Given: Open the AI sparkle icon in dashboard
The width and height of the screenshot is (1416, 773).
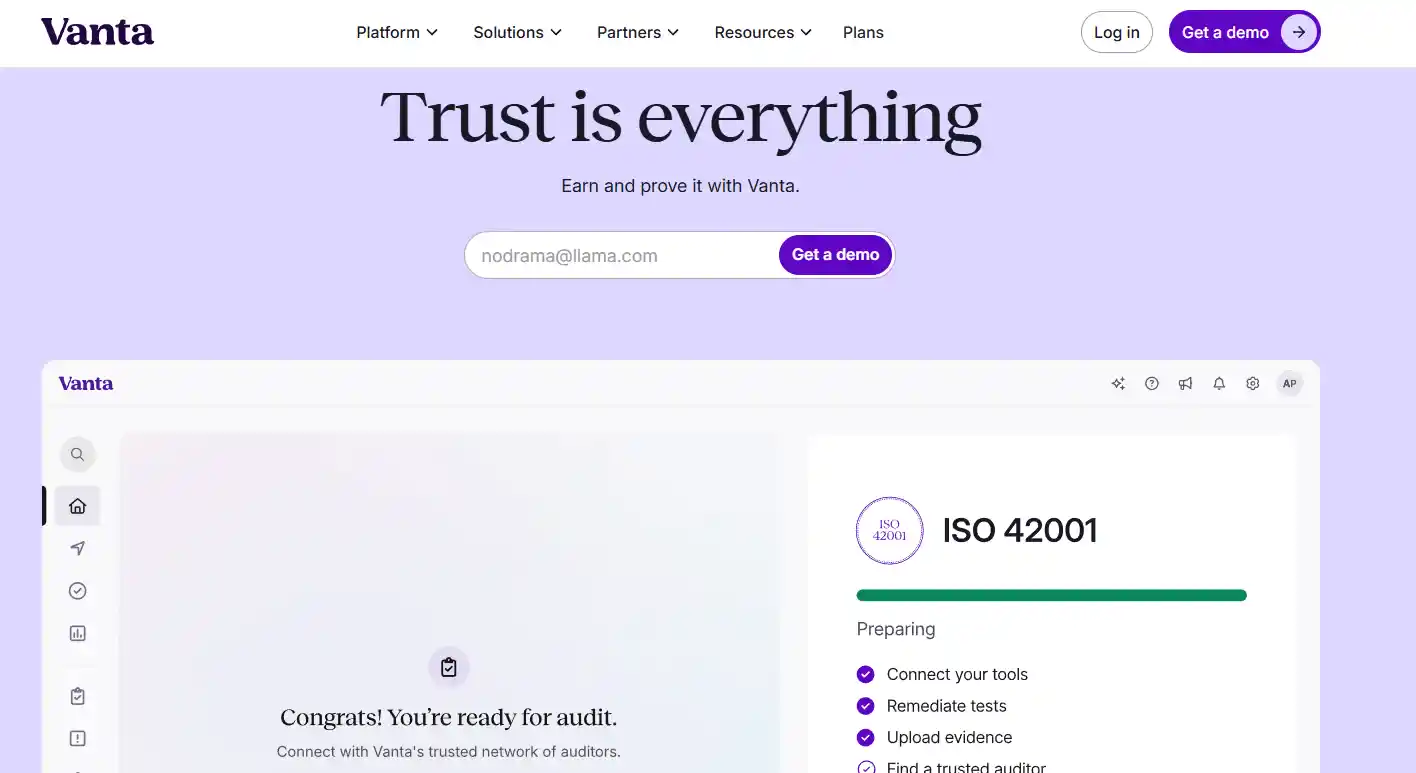Looking at the screenshot, I should (x=1118, y=383).
